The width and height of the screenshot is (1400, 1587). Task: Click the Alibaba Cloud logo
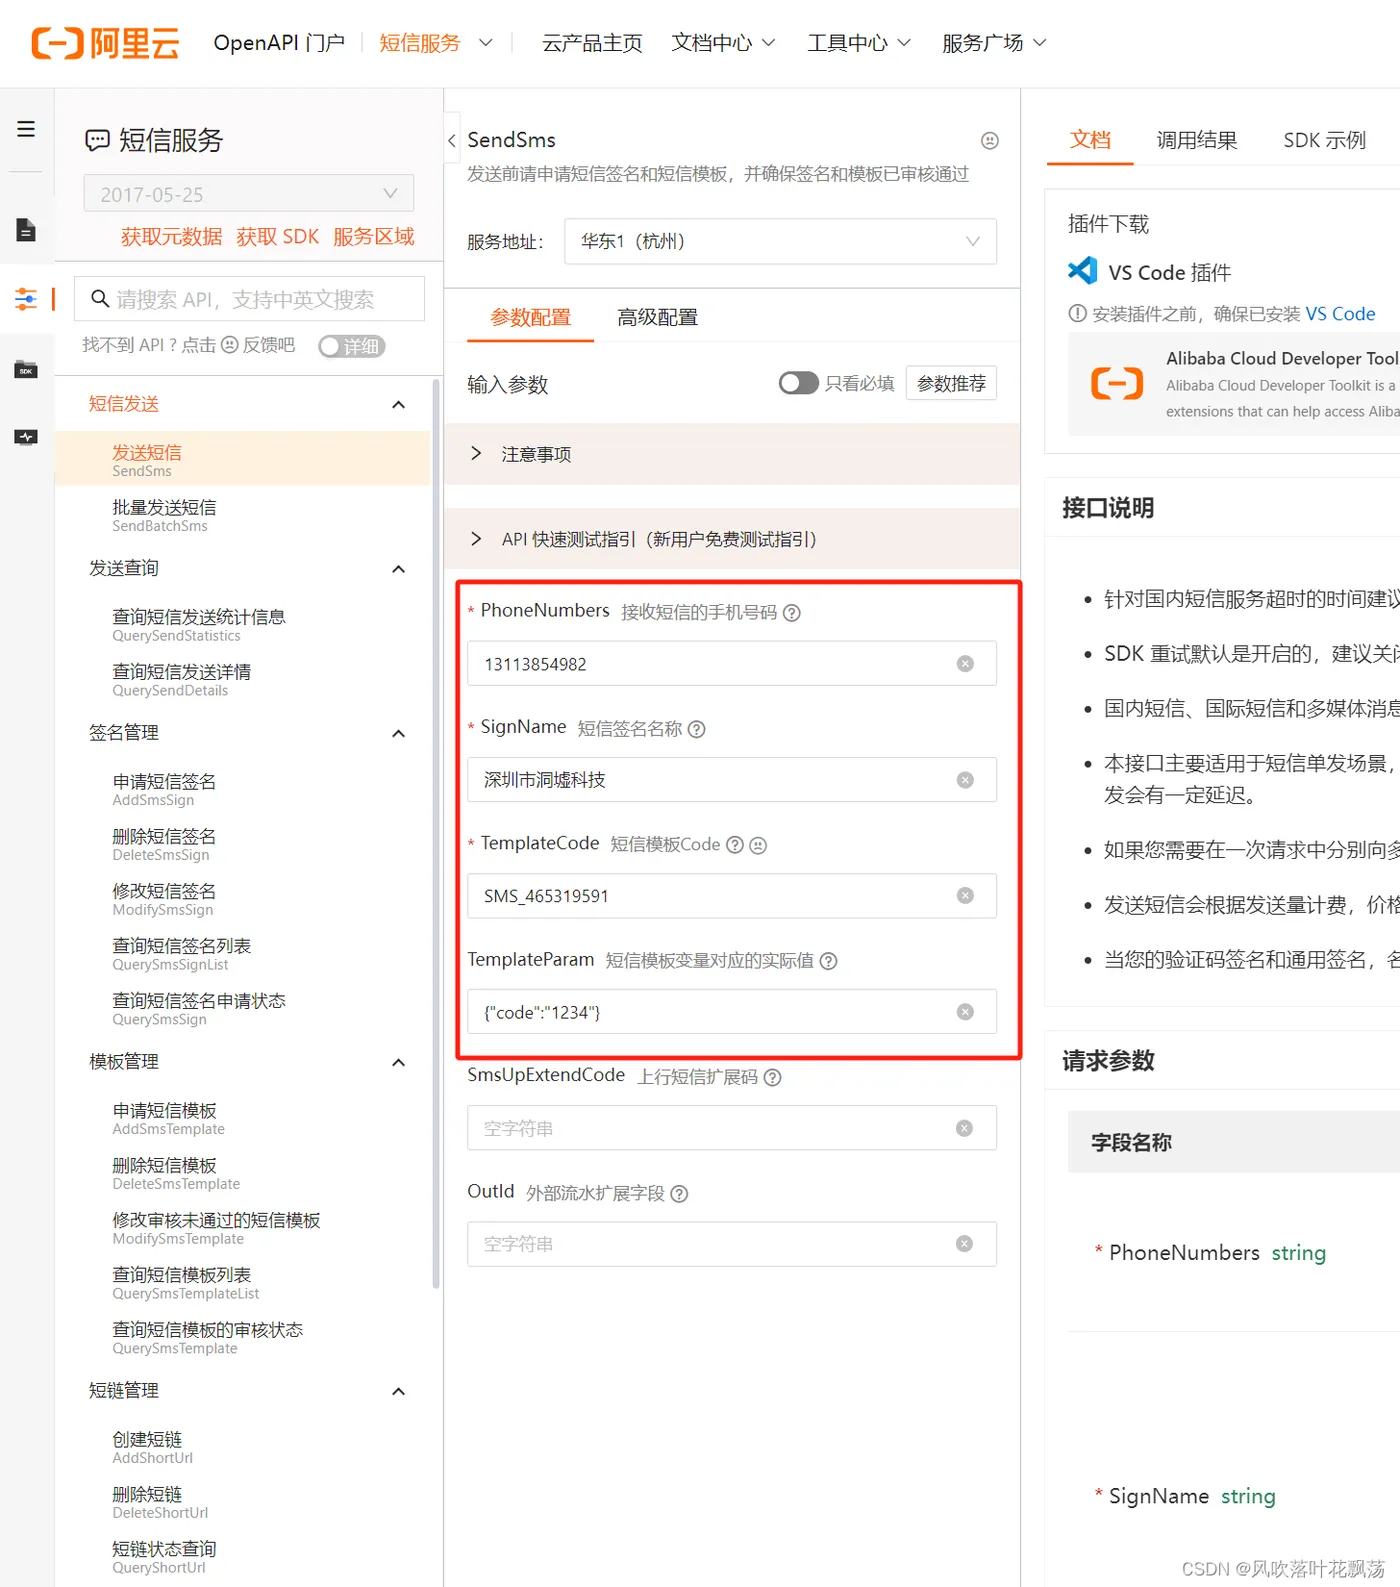[105, 43]
